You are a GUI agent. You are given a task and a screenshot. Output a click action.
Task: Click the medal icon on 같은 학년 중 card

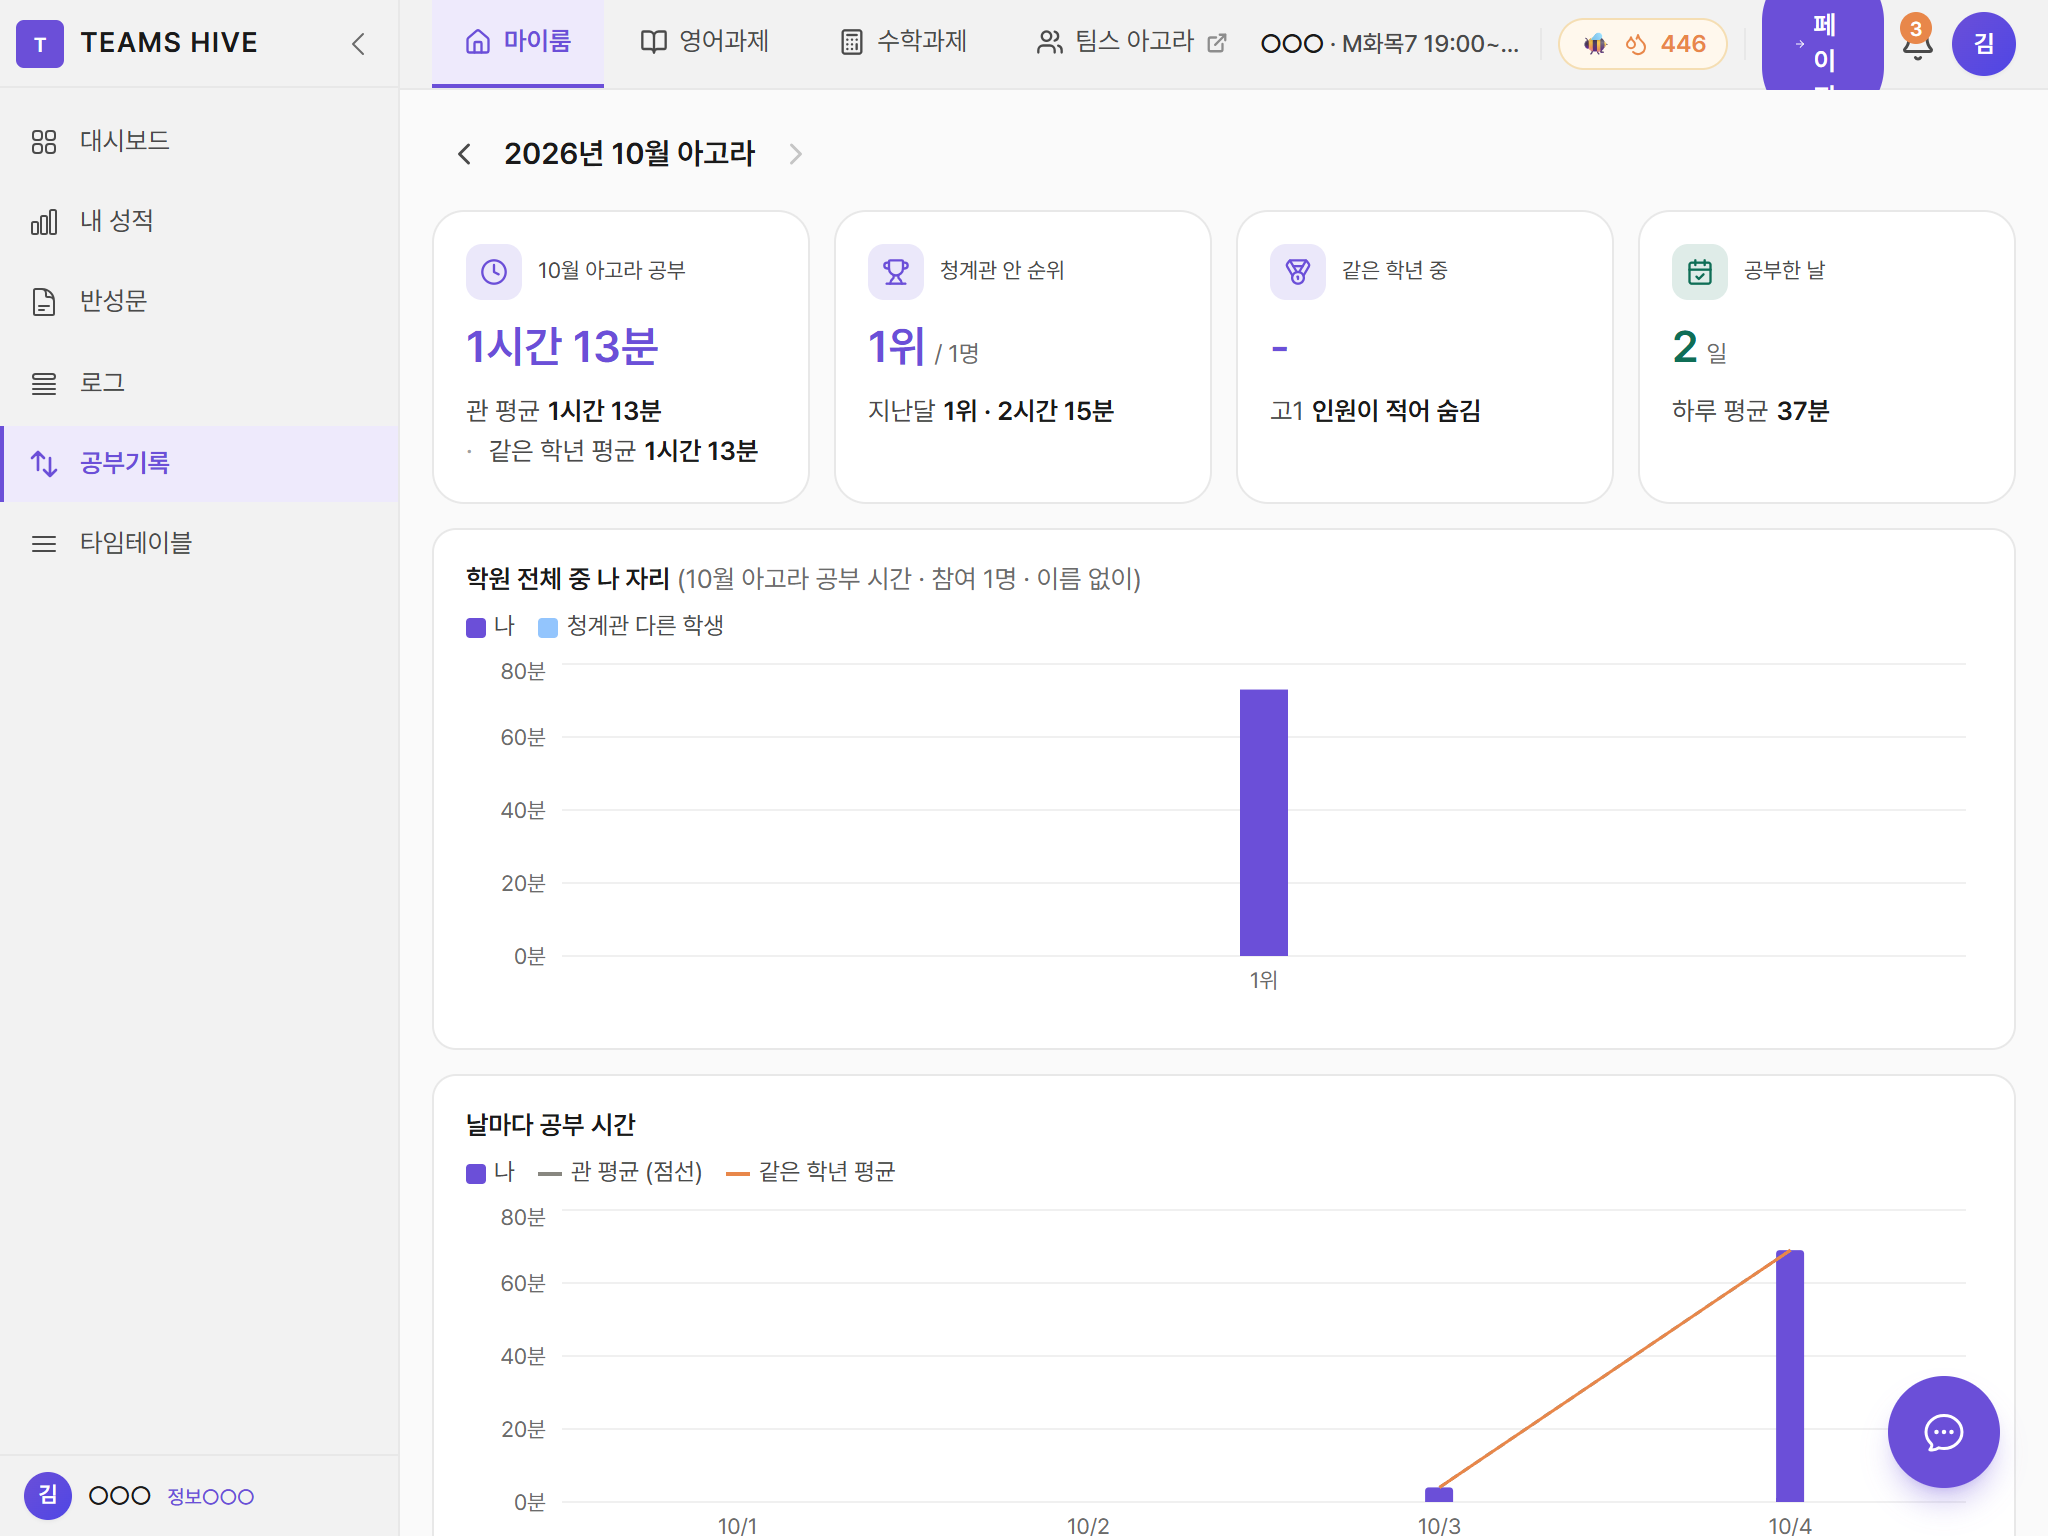click(1298, 272)
